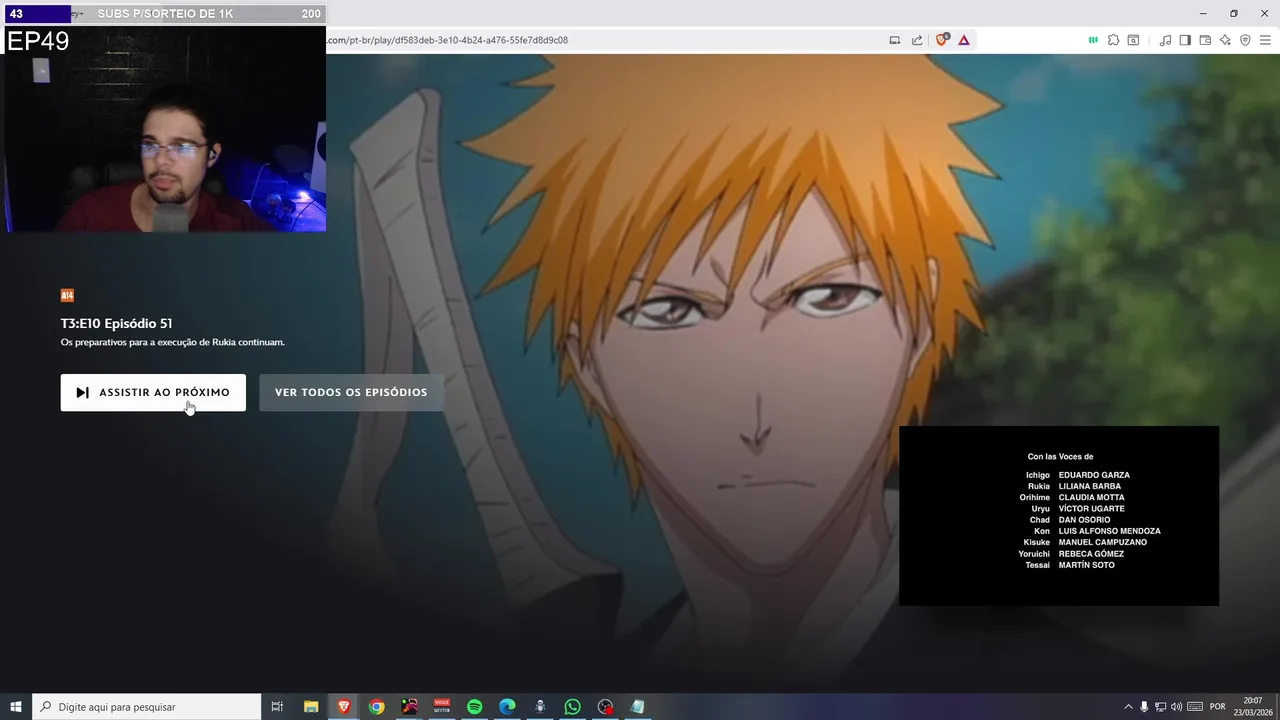Click the Brave browser taskbar icon
Viewport: 1280px width, 720px height.
(344, 707)
